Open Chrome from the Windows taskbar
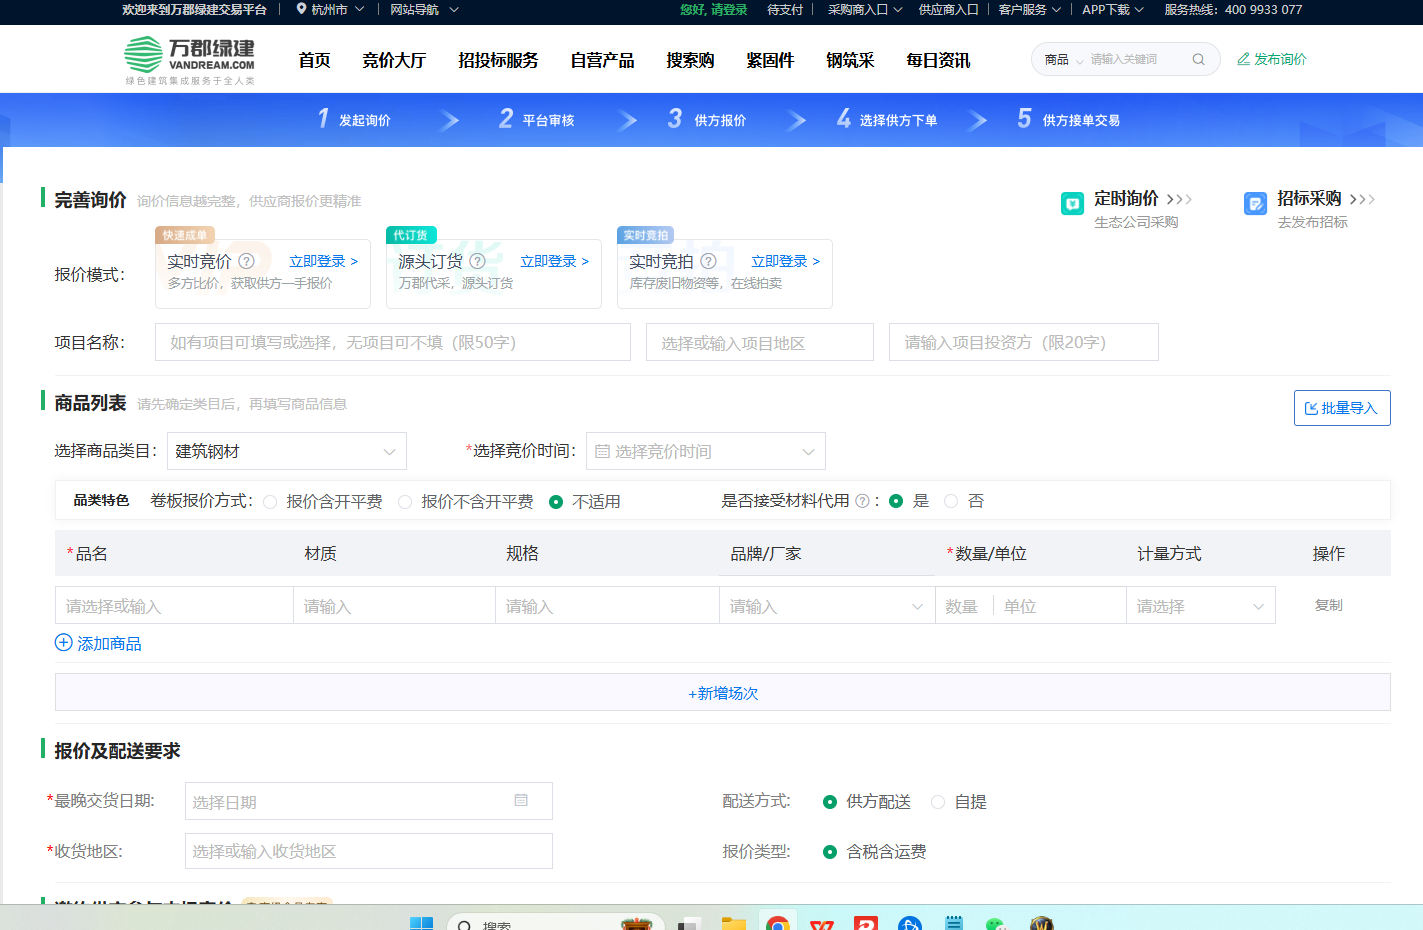1423x930 pixels. pos(777,923)
